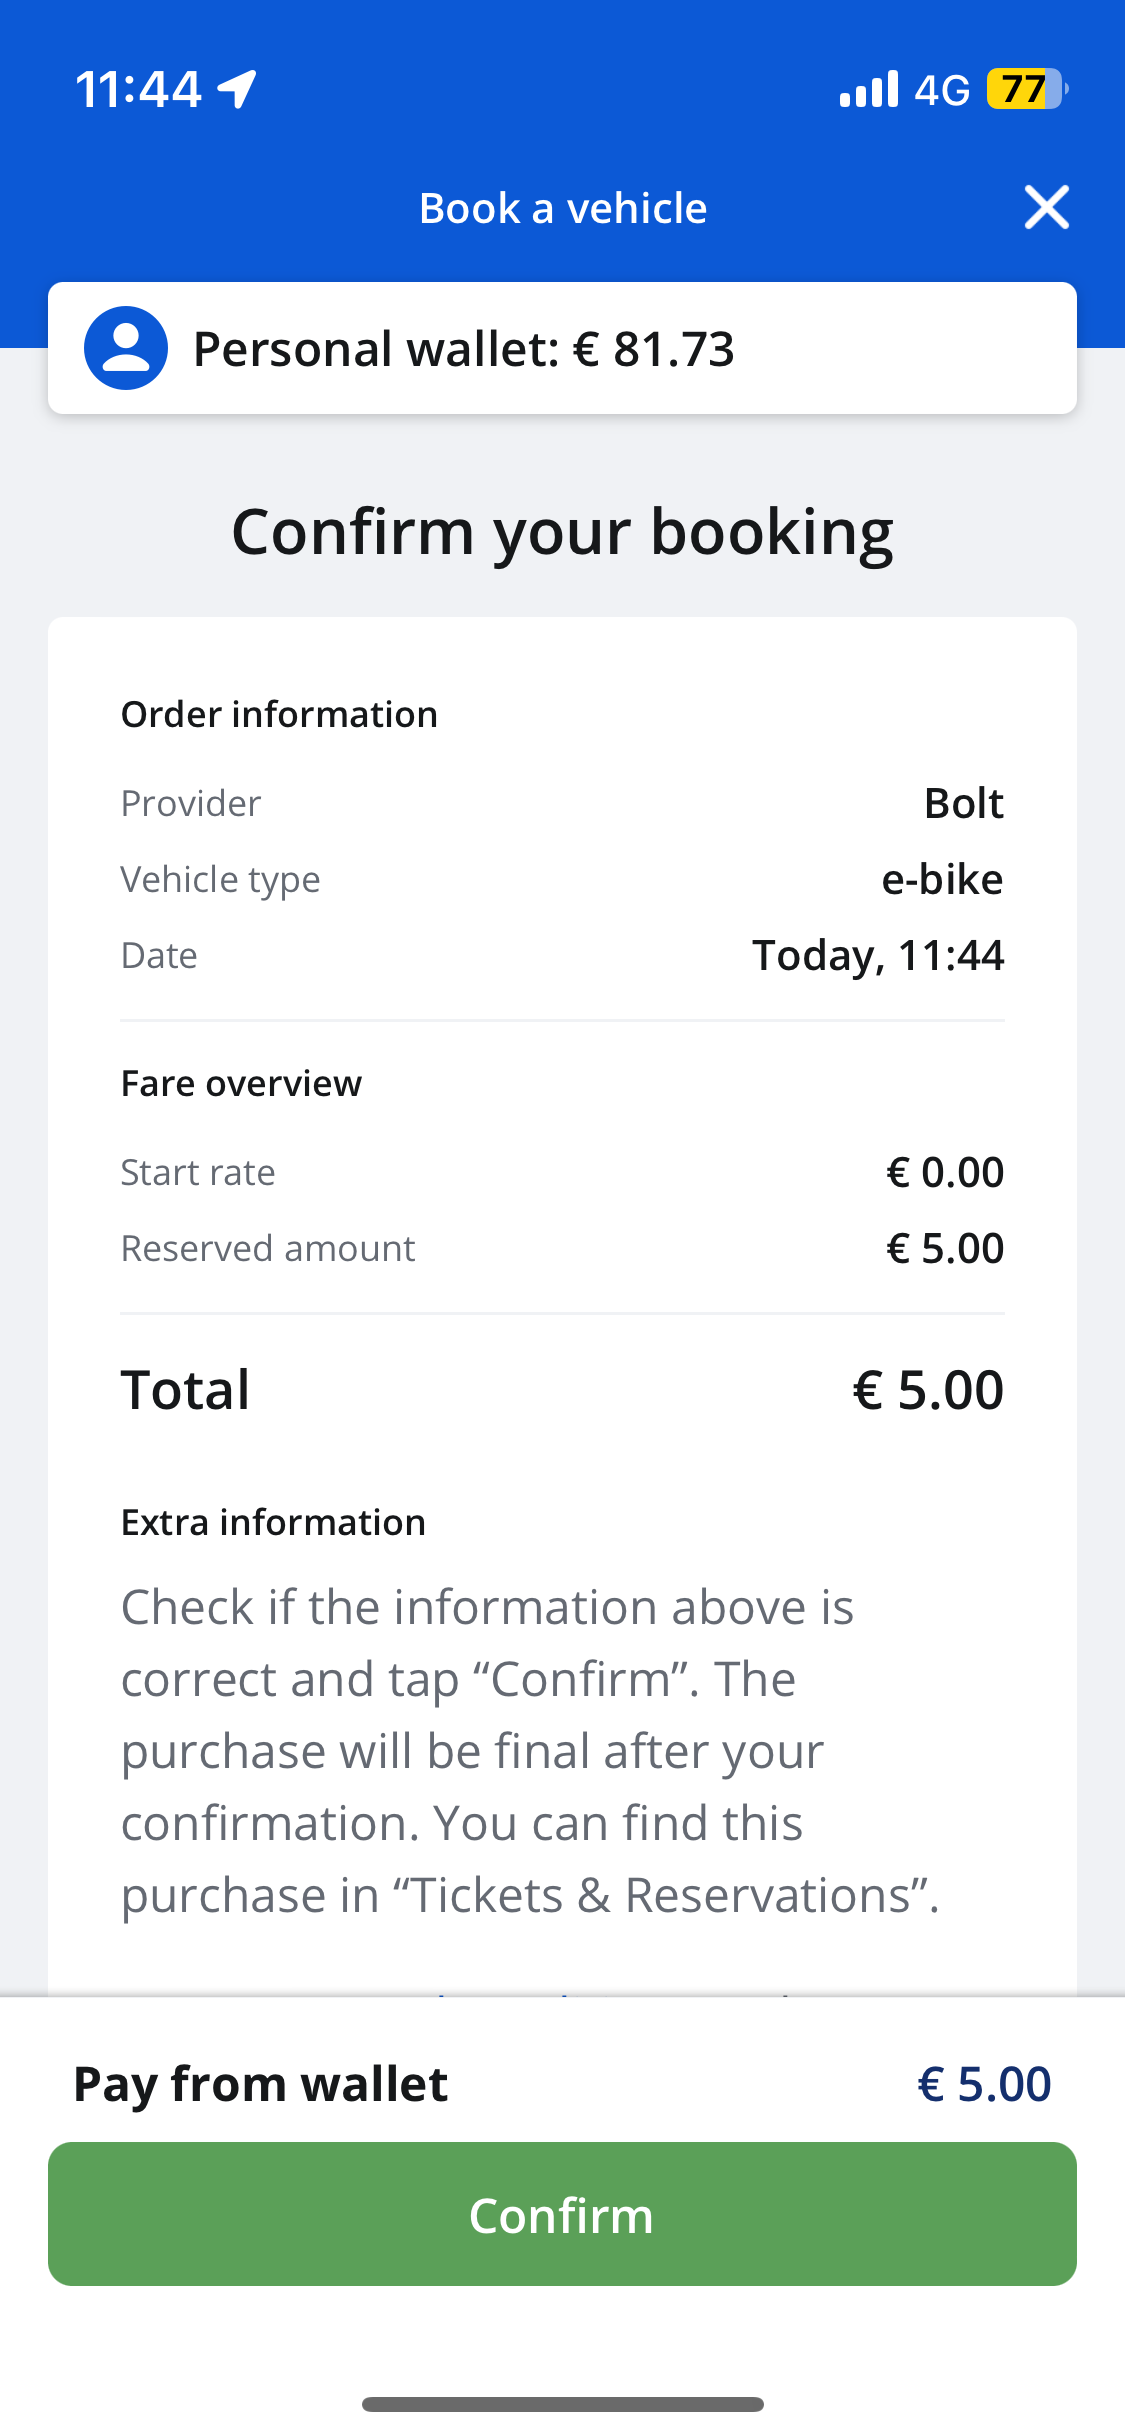Tap the cellular signal bars icon
This screenshot has height=2436, width=1125.
coord(869,89)
